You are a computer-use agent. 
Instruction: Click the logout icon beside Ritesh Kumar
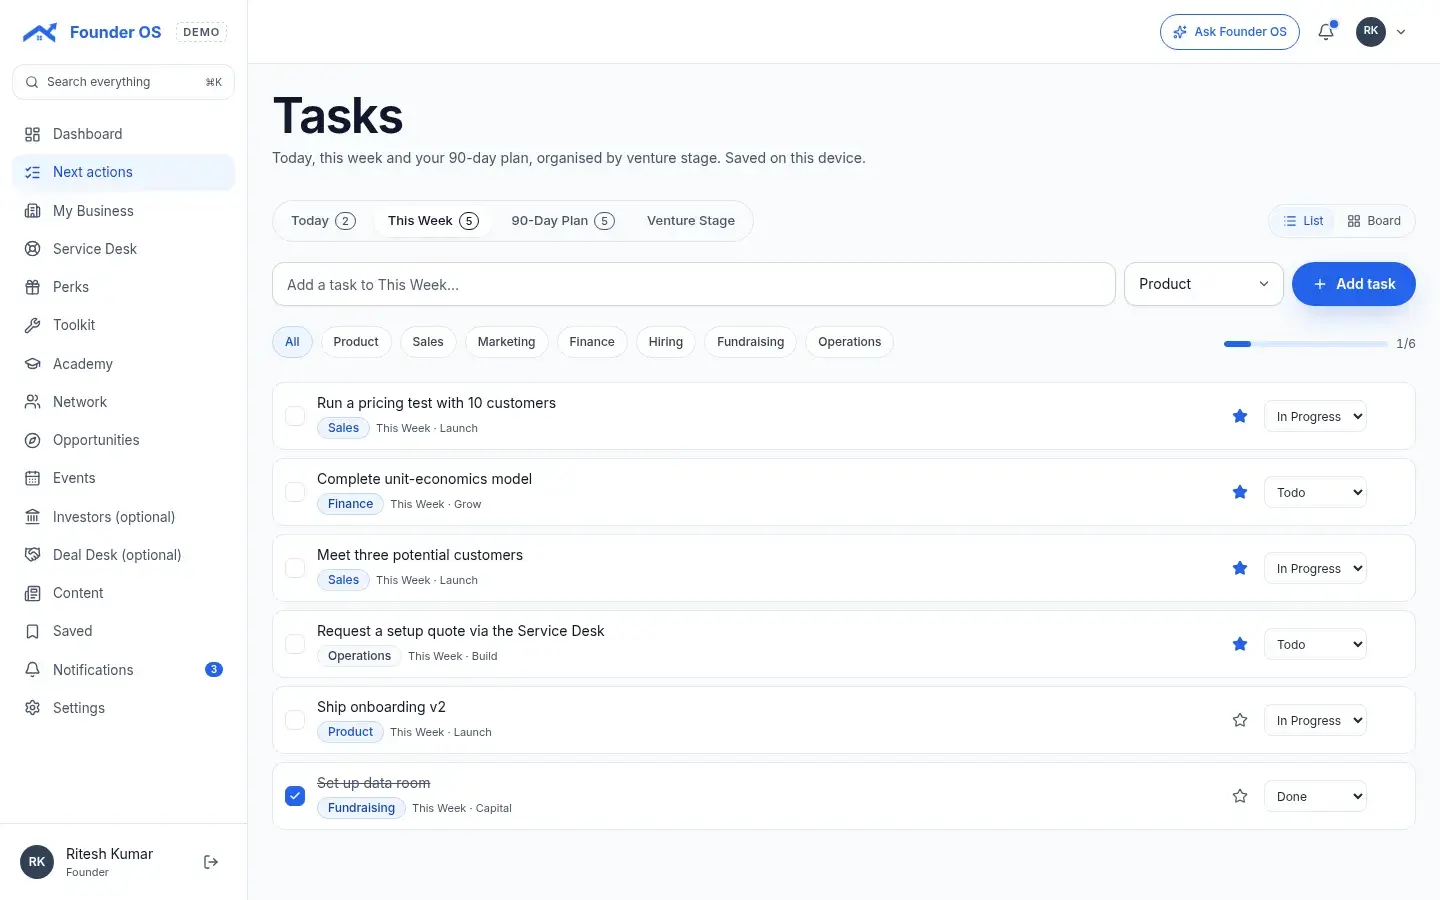click(x=211, y=862)
